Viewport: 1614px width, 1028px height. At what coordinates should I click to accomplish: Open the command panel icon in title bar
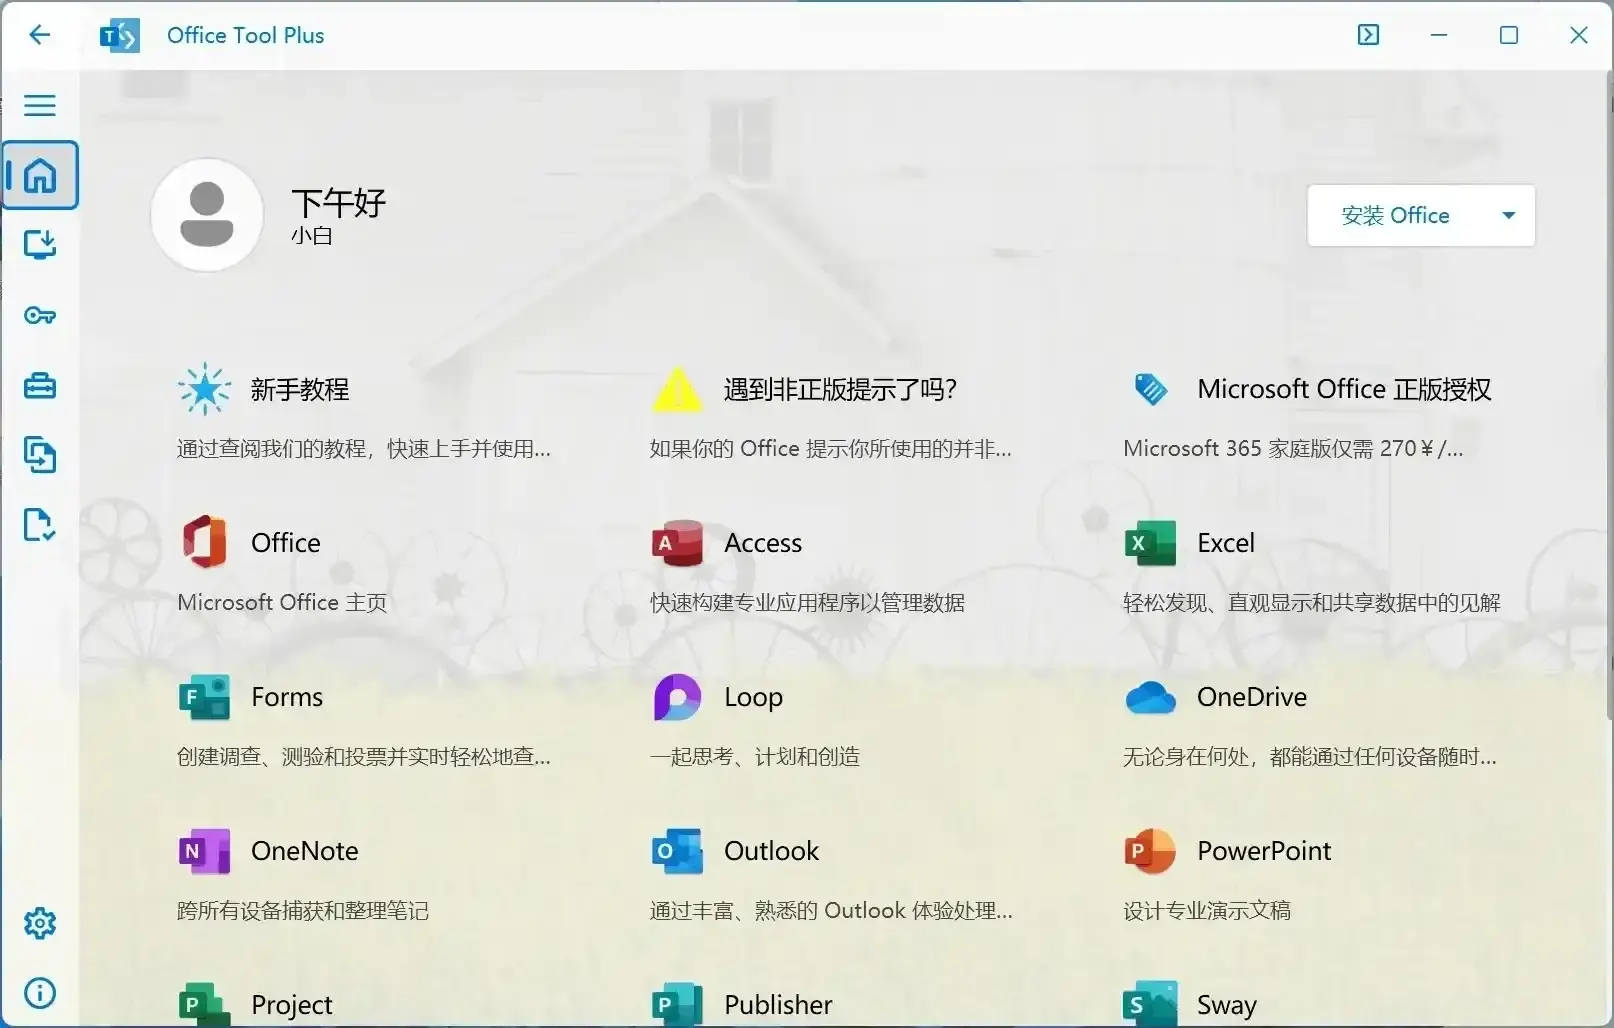tap(1368, 35)
